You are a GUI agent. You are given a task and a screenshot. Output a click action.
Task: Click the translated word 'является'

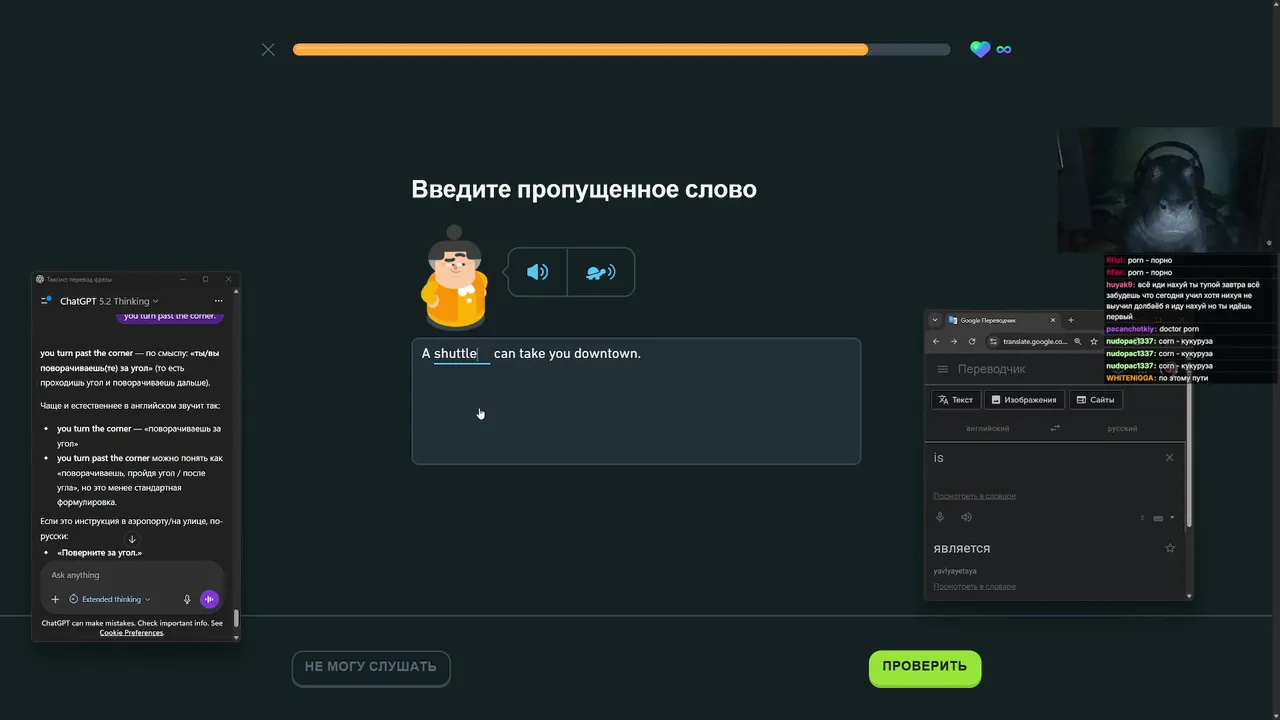coord(961,548)
